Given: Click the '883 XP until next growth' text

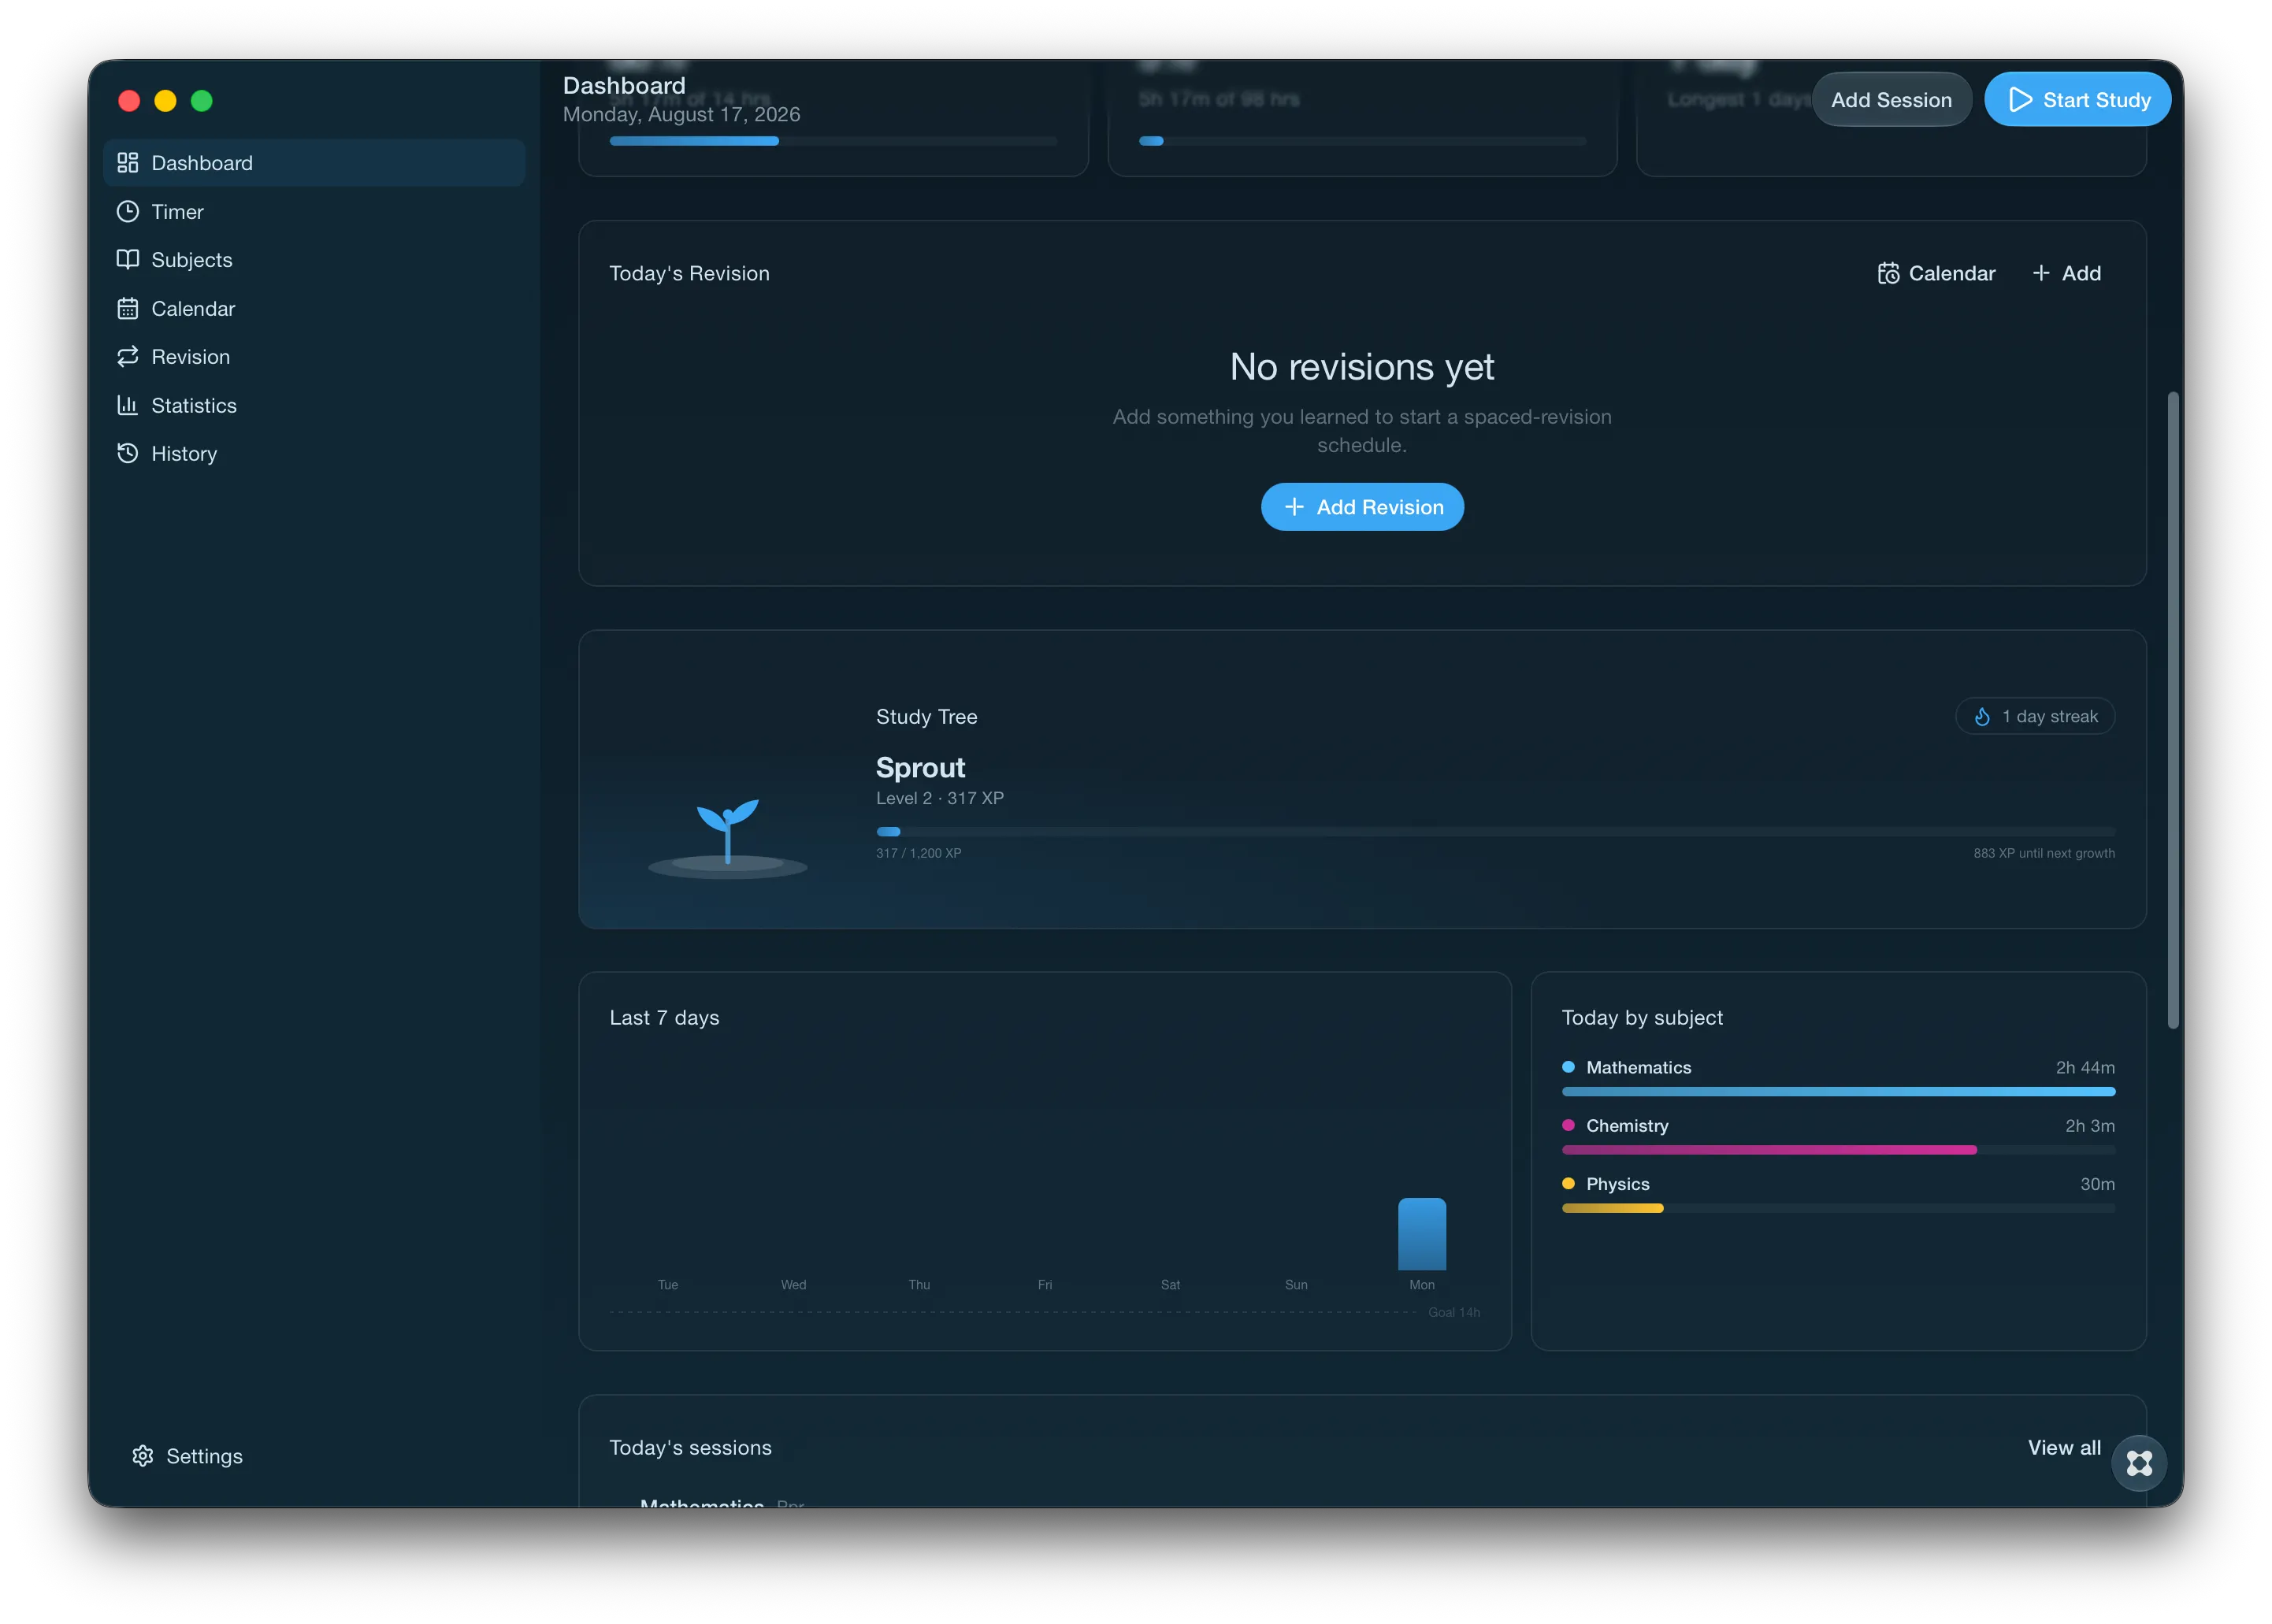Looking at the screenshot, I should tap(2043, 852).
